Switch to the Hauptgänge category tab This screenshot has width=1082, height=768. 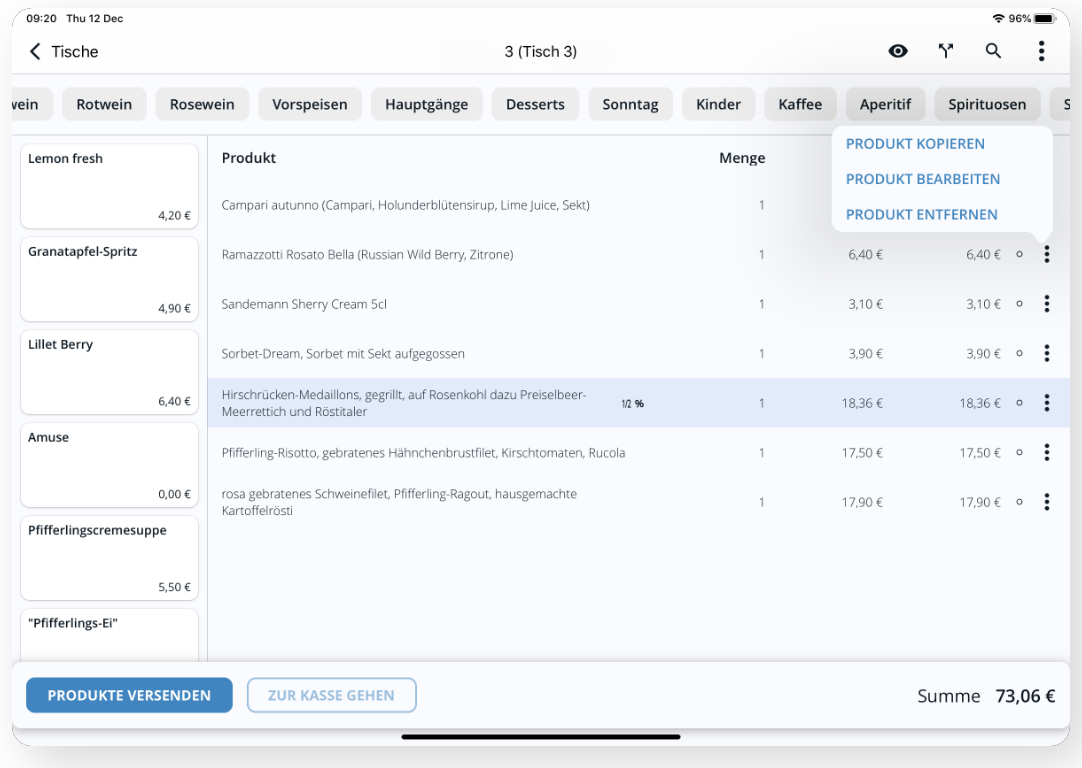(x=426, y=104)
